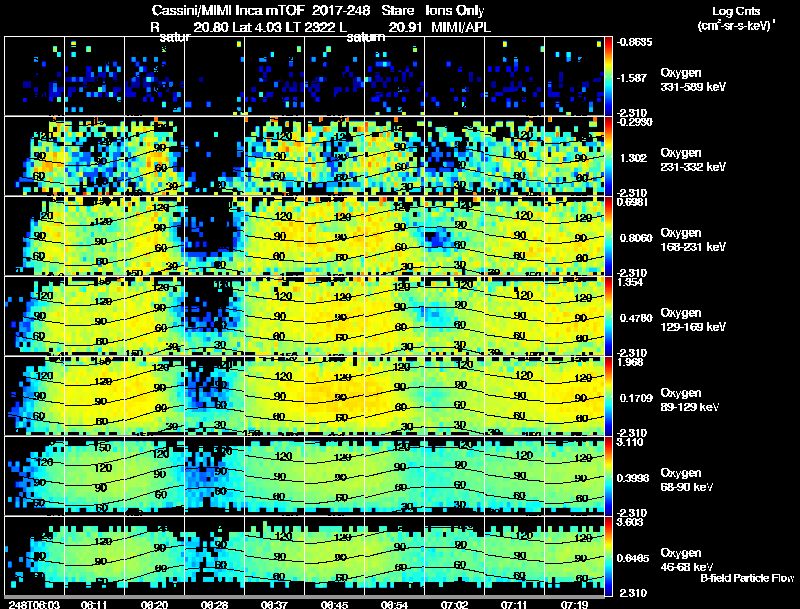Select the 06:03 panel in the 46-68 keV row
Screen dimensions: 800x609
coord(34,556)
